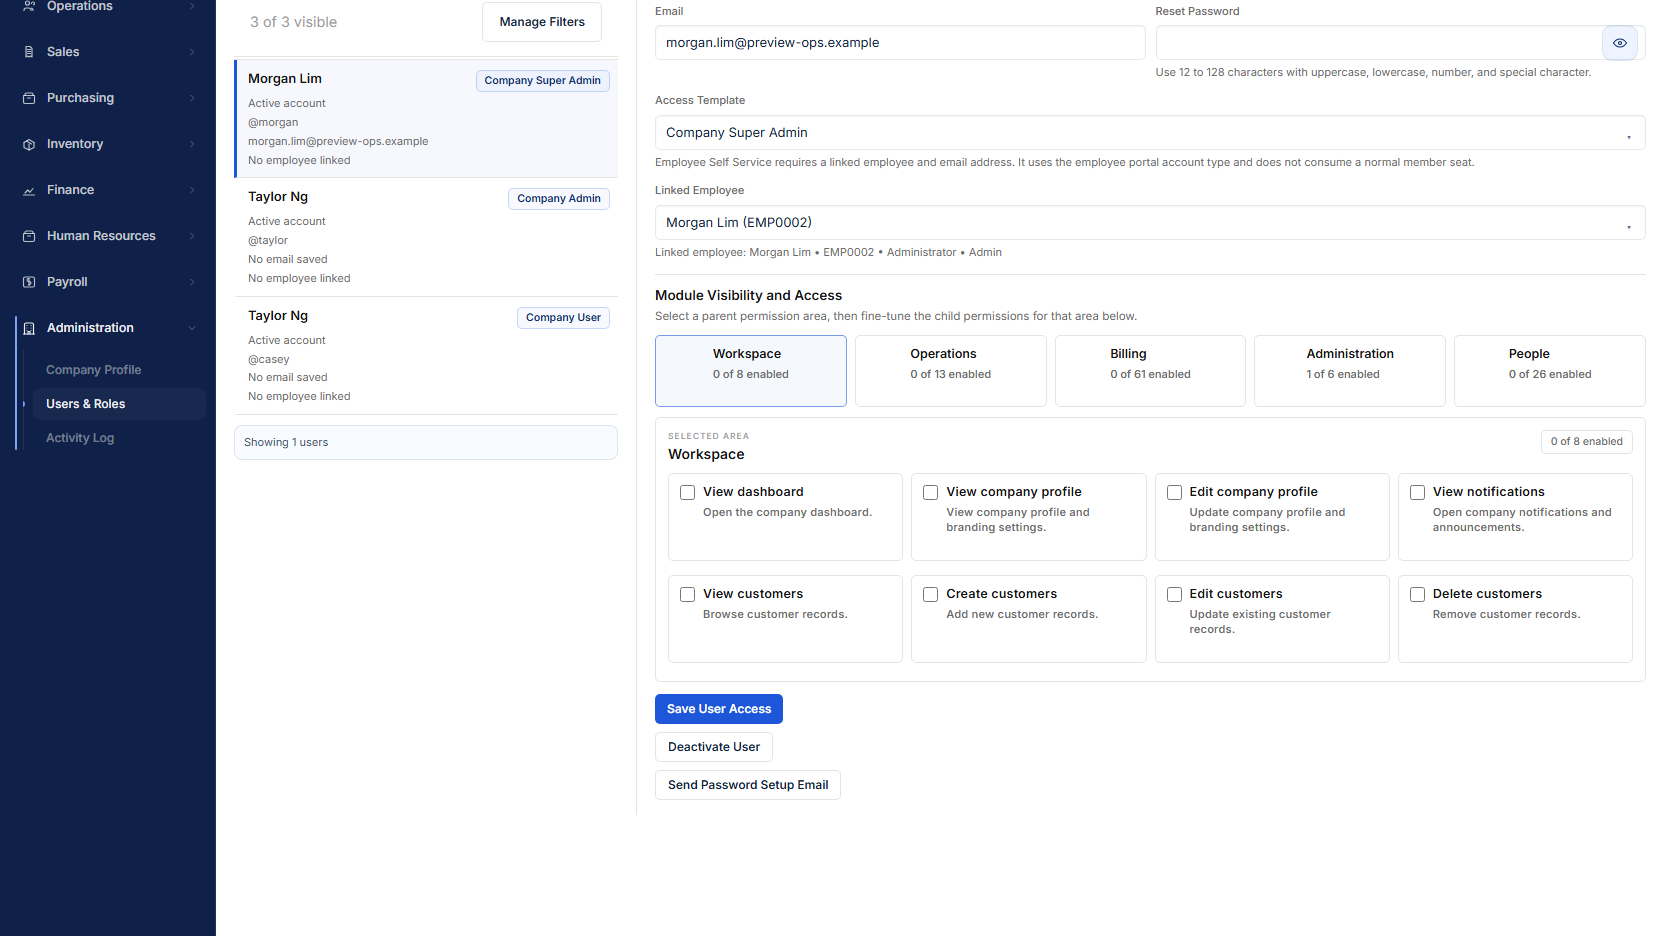Click the Inventory box icon
This screenshot has height=936, width=1664.
29,144
